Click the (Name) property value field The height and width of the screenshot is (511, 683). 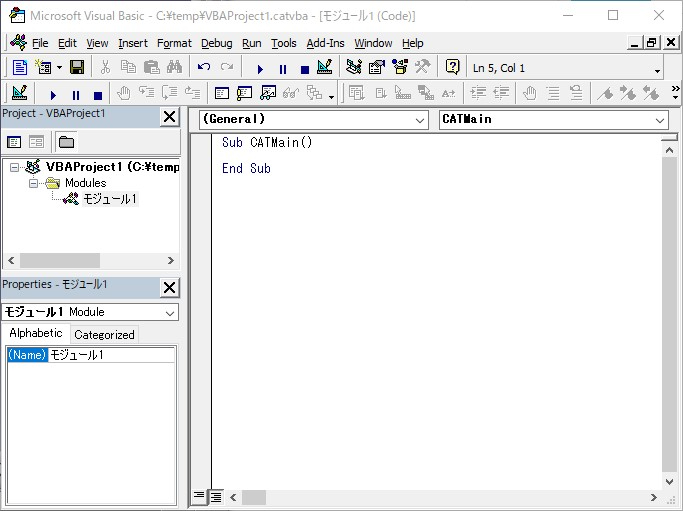coord(111,355)
